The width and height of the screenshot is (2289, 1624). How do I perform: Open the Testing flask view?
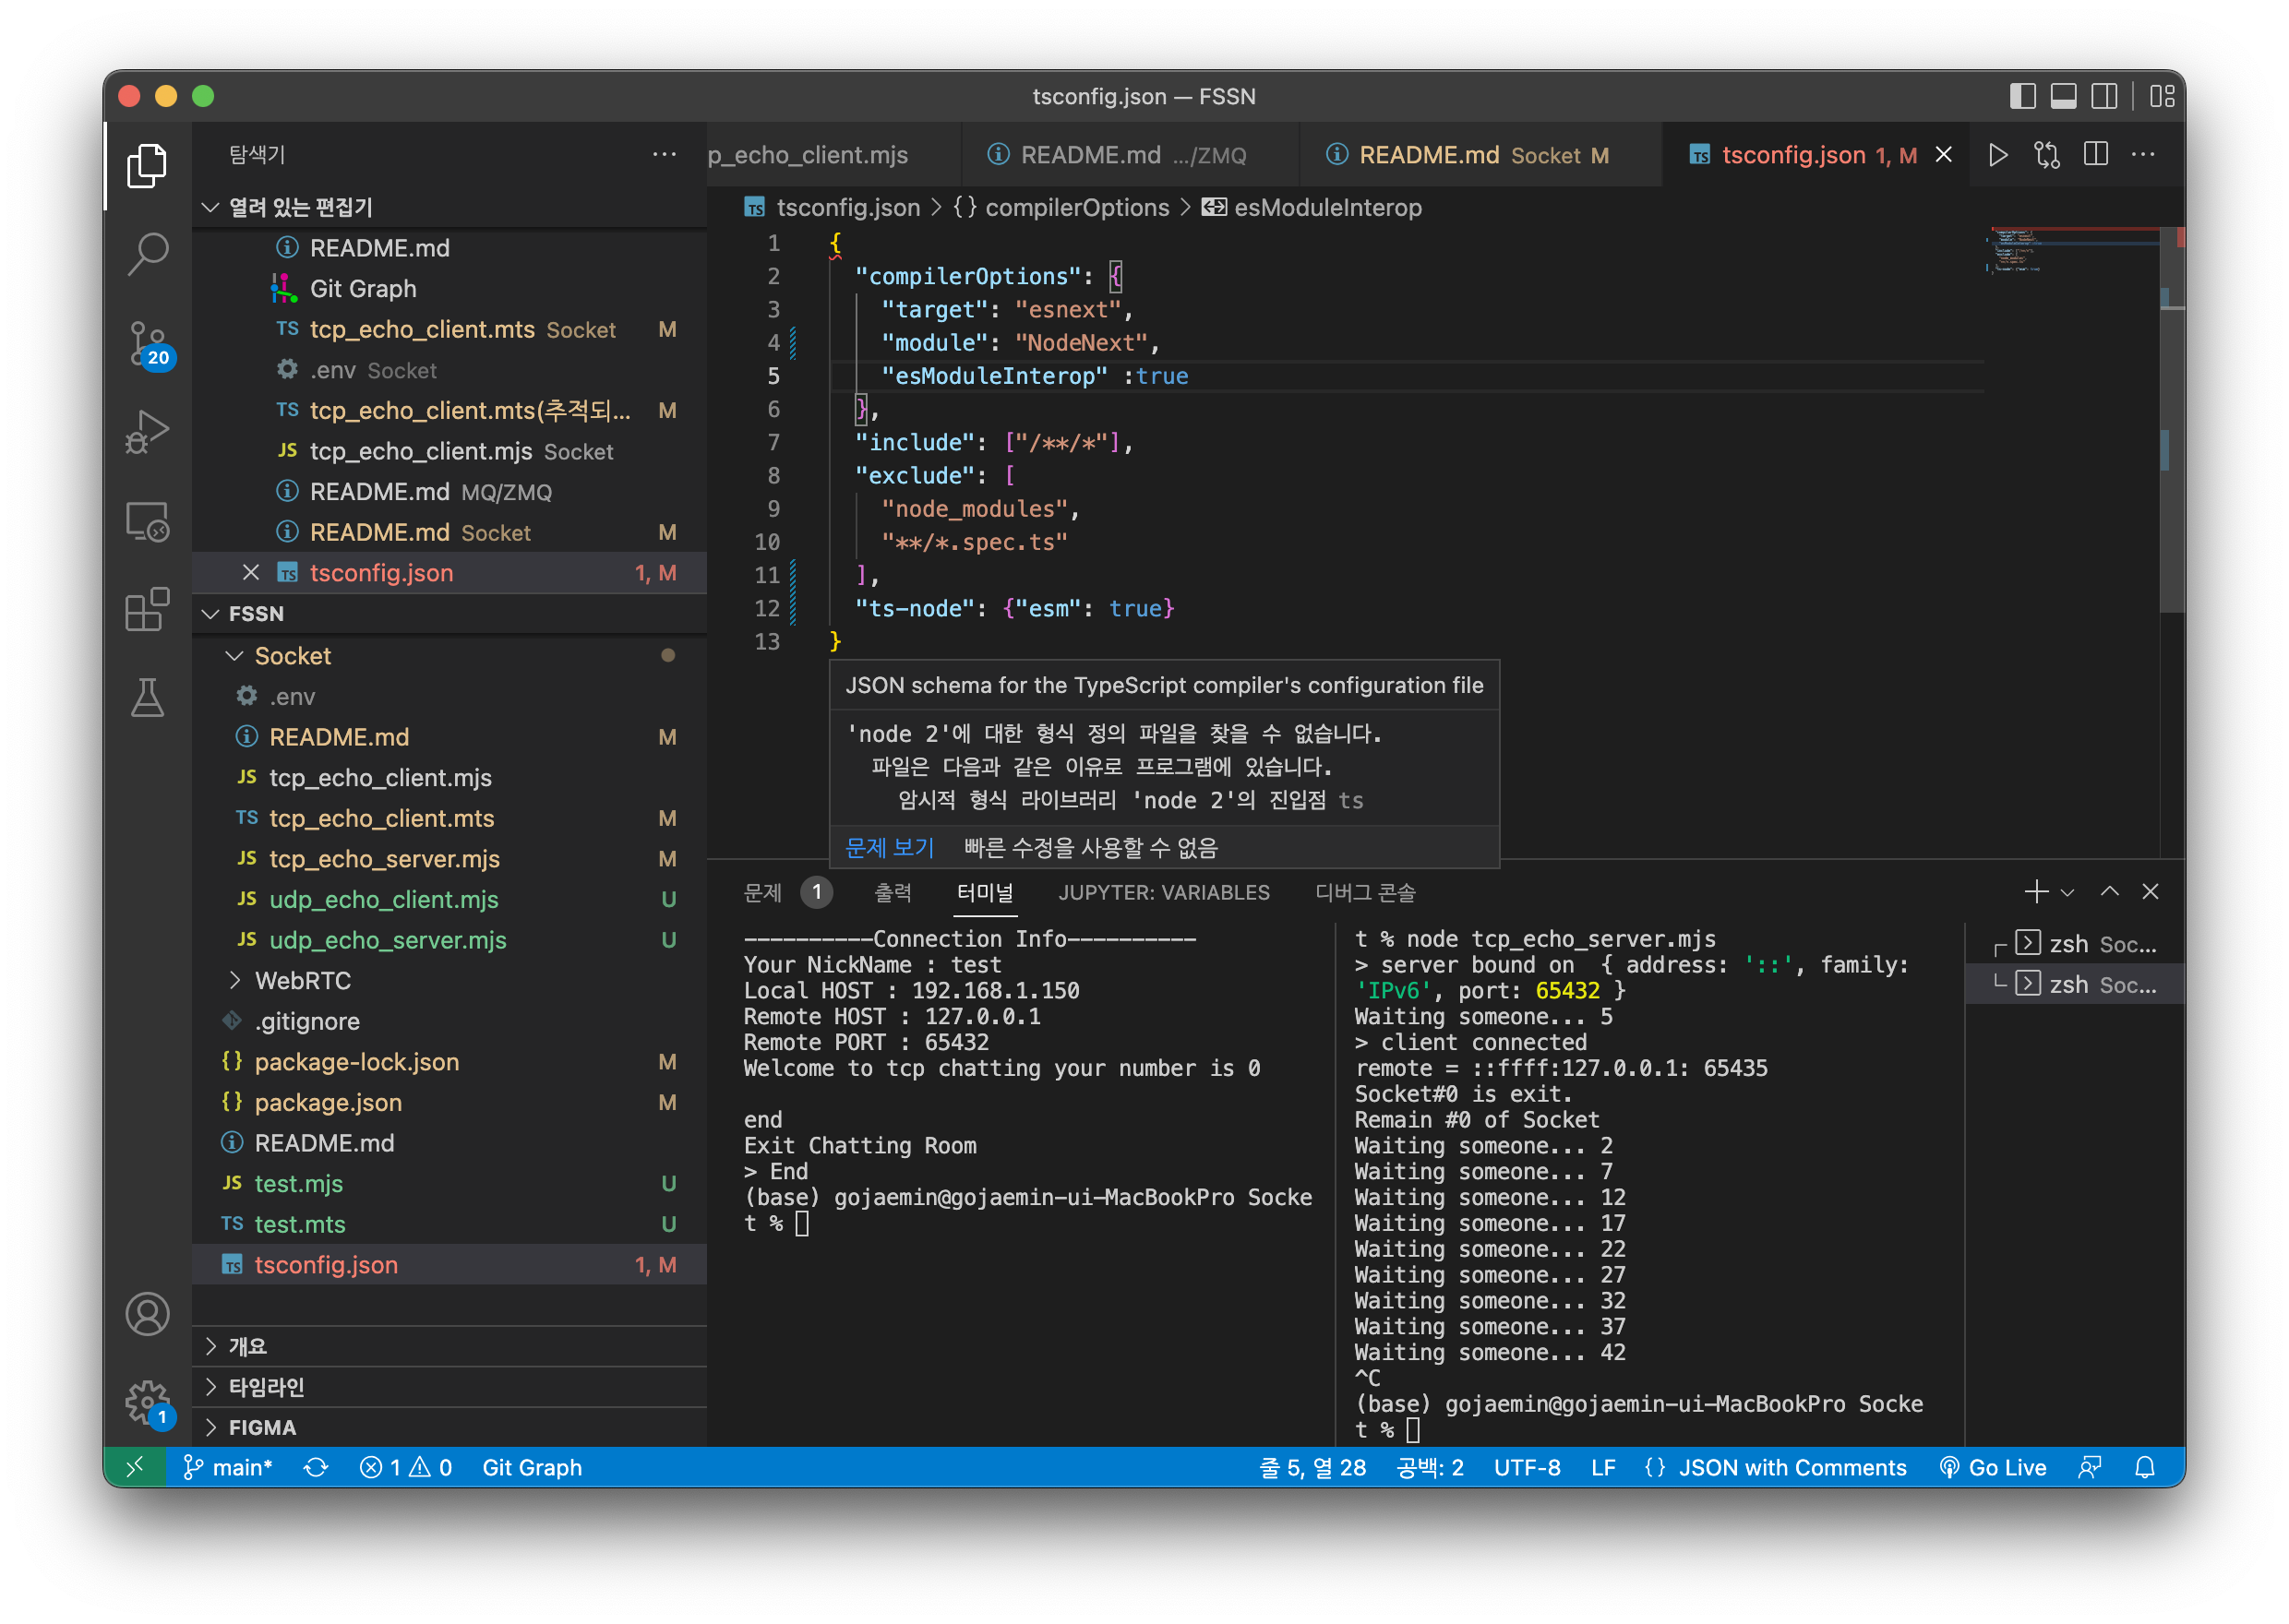pos(147,698)
